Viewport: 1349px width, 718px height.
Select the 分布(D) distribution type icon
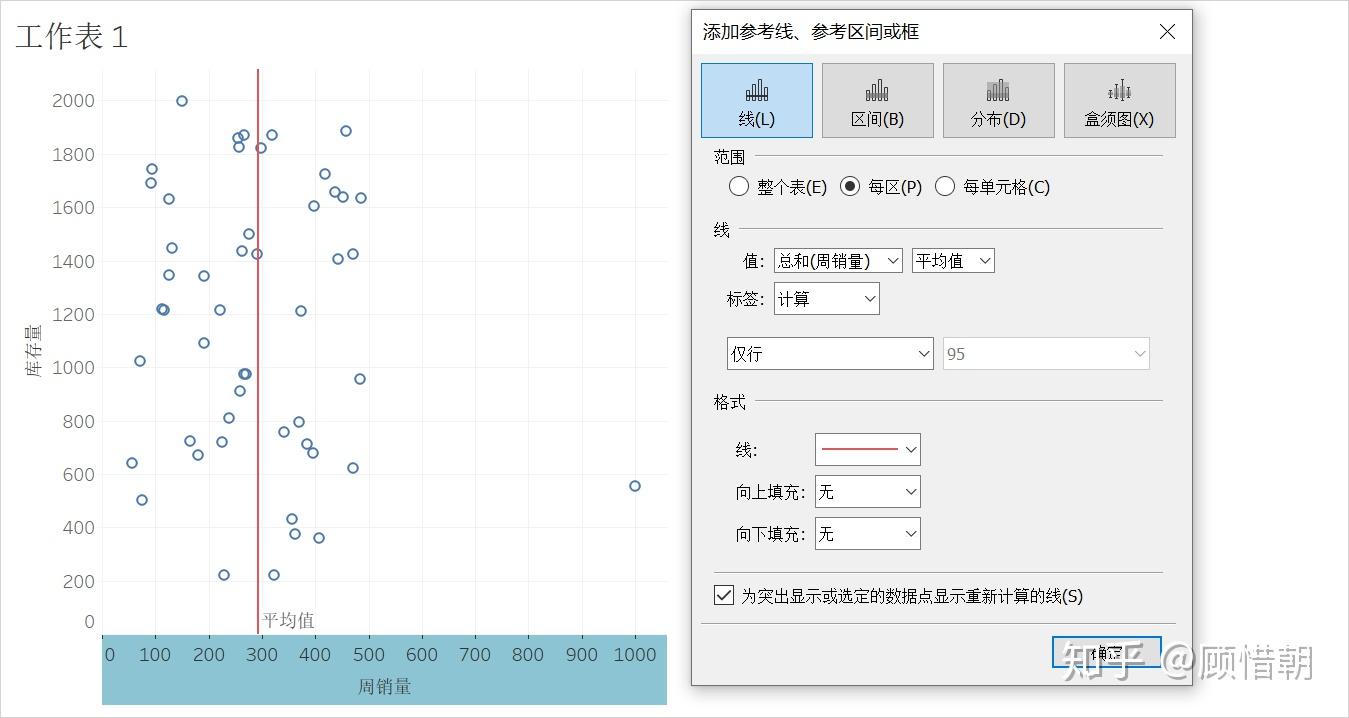tap(998, 100)
